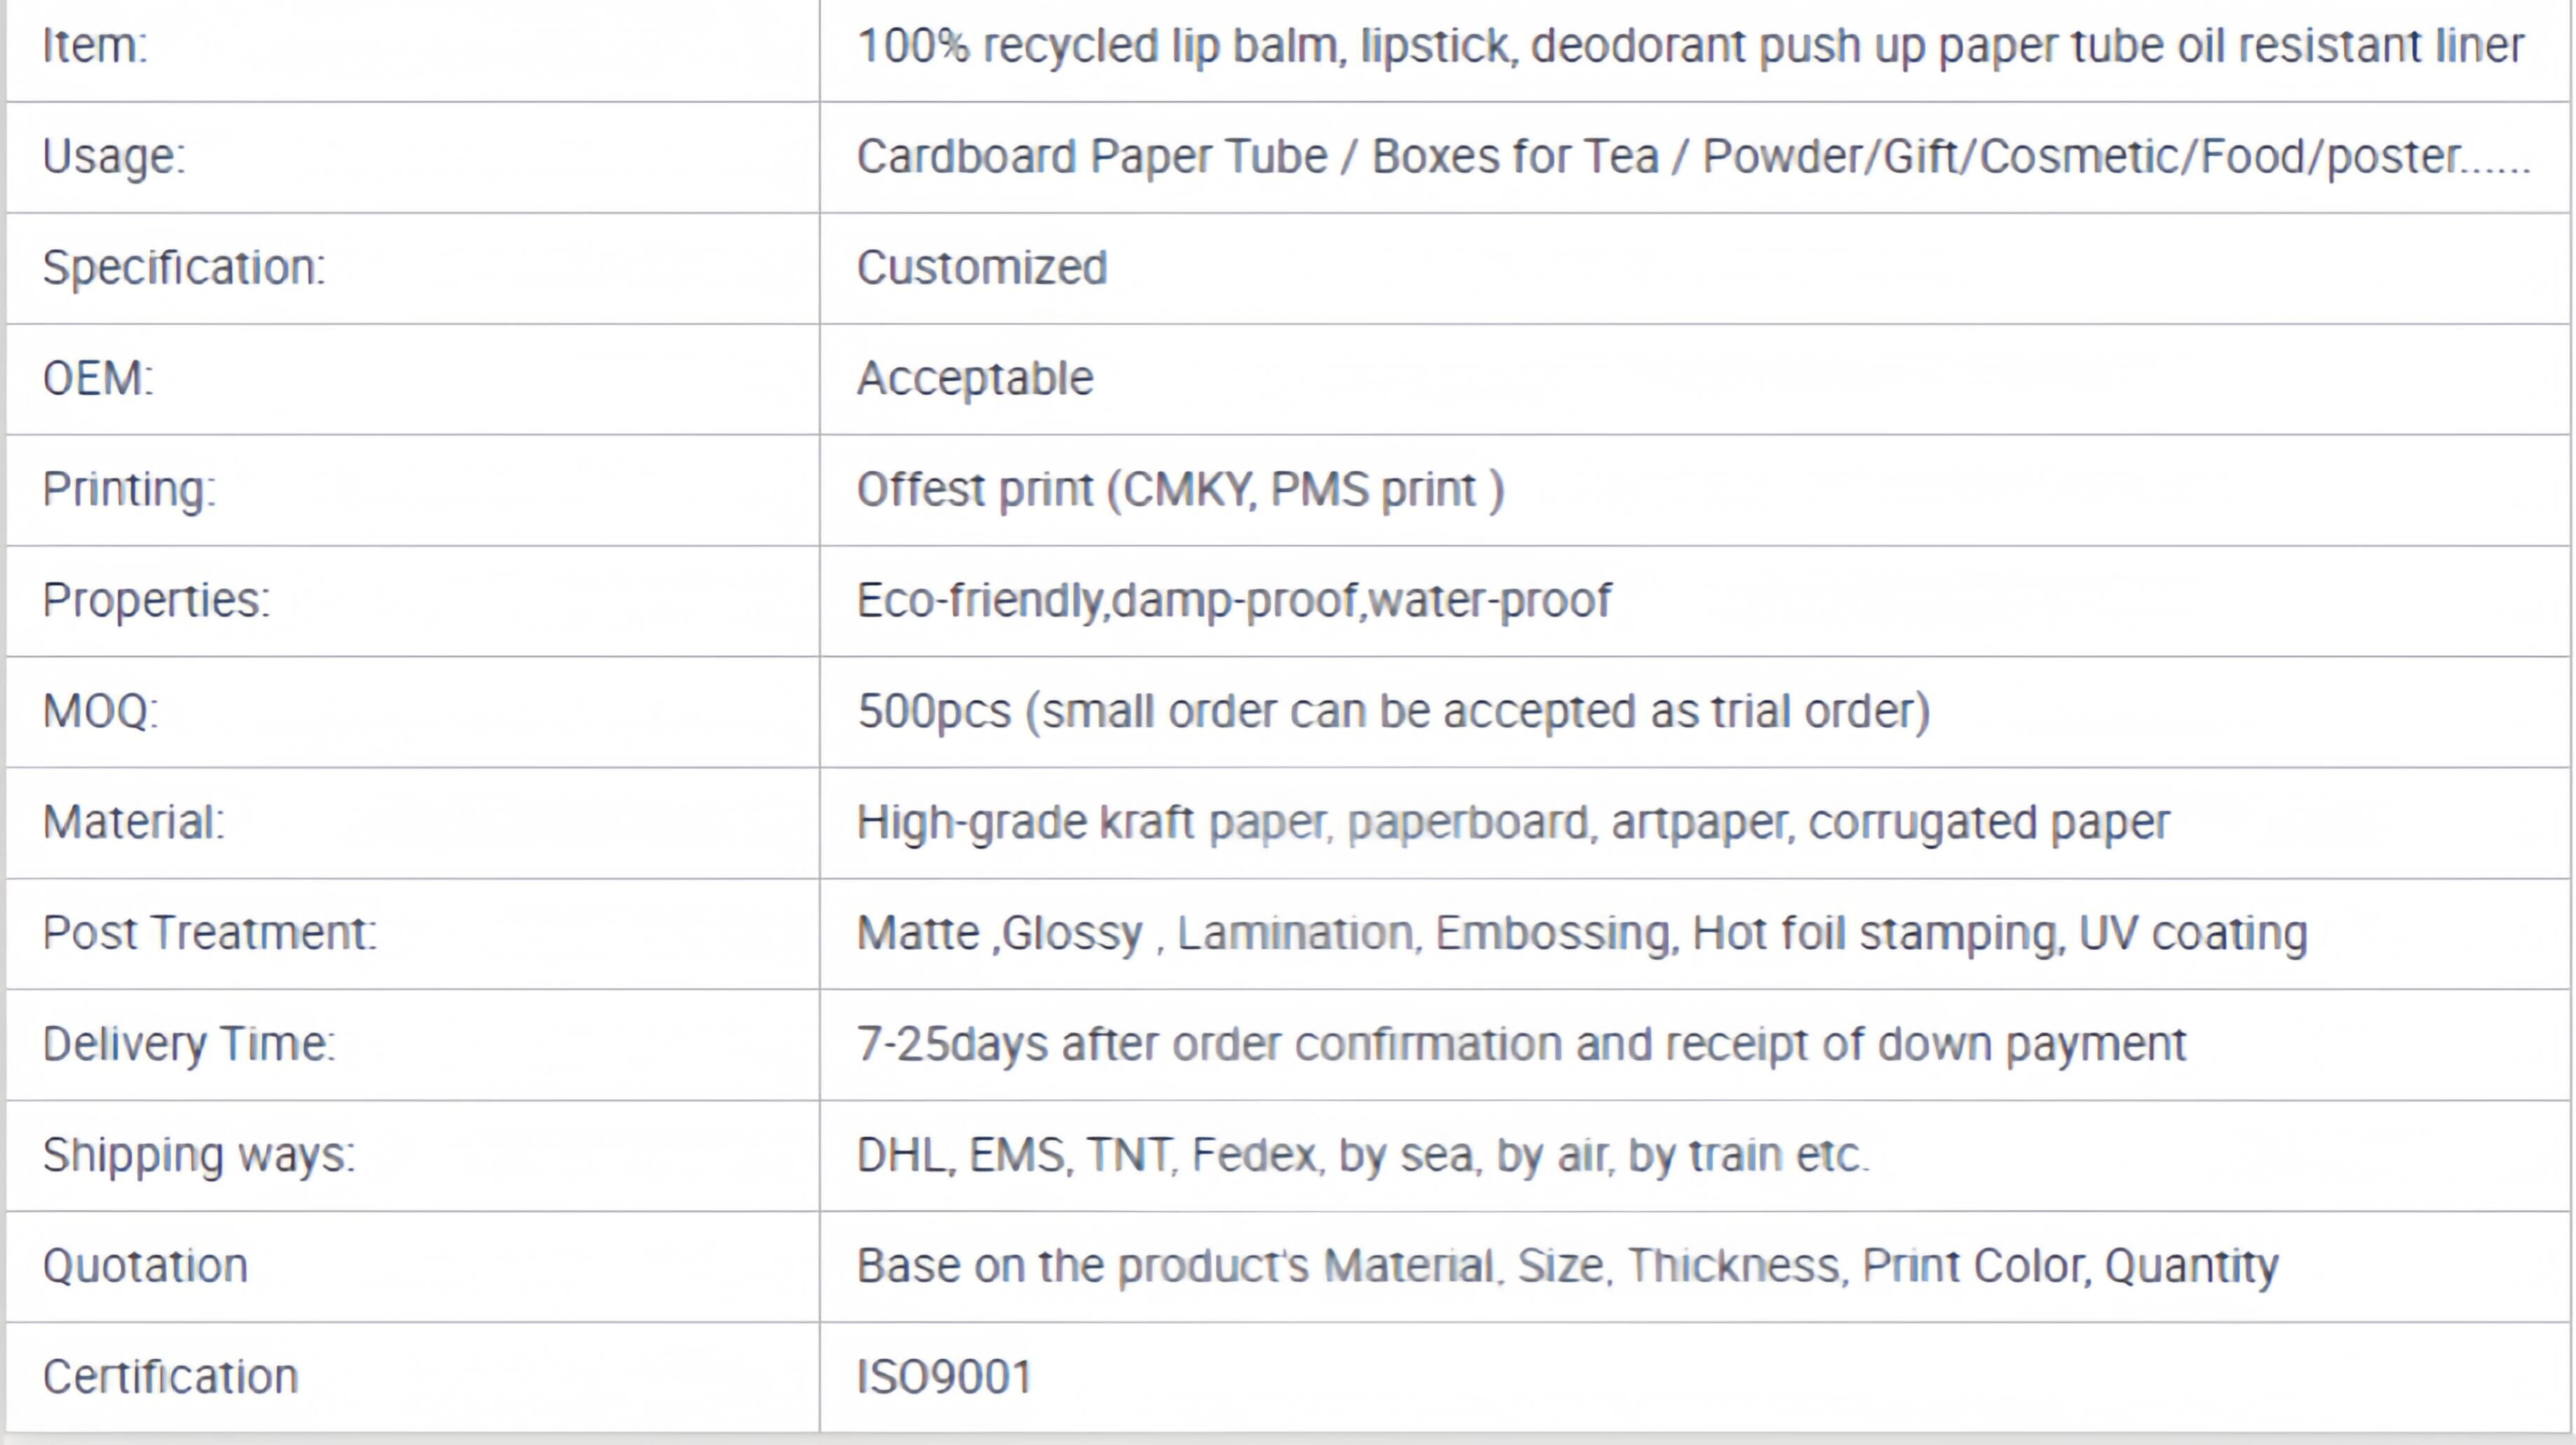Select the 'Offest print (CMKY, PMS print)' text

tap(1180, 490)
